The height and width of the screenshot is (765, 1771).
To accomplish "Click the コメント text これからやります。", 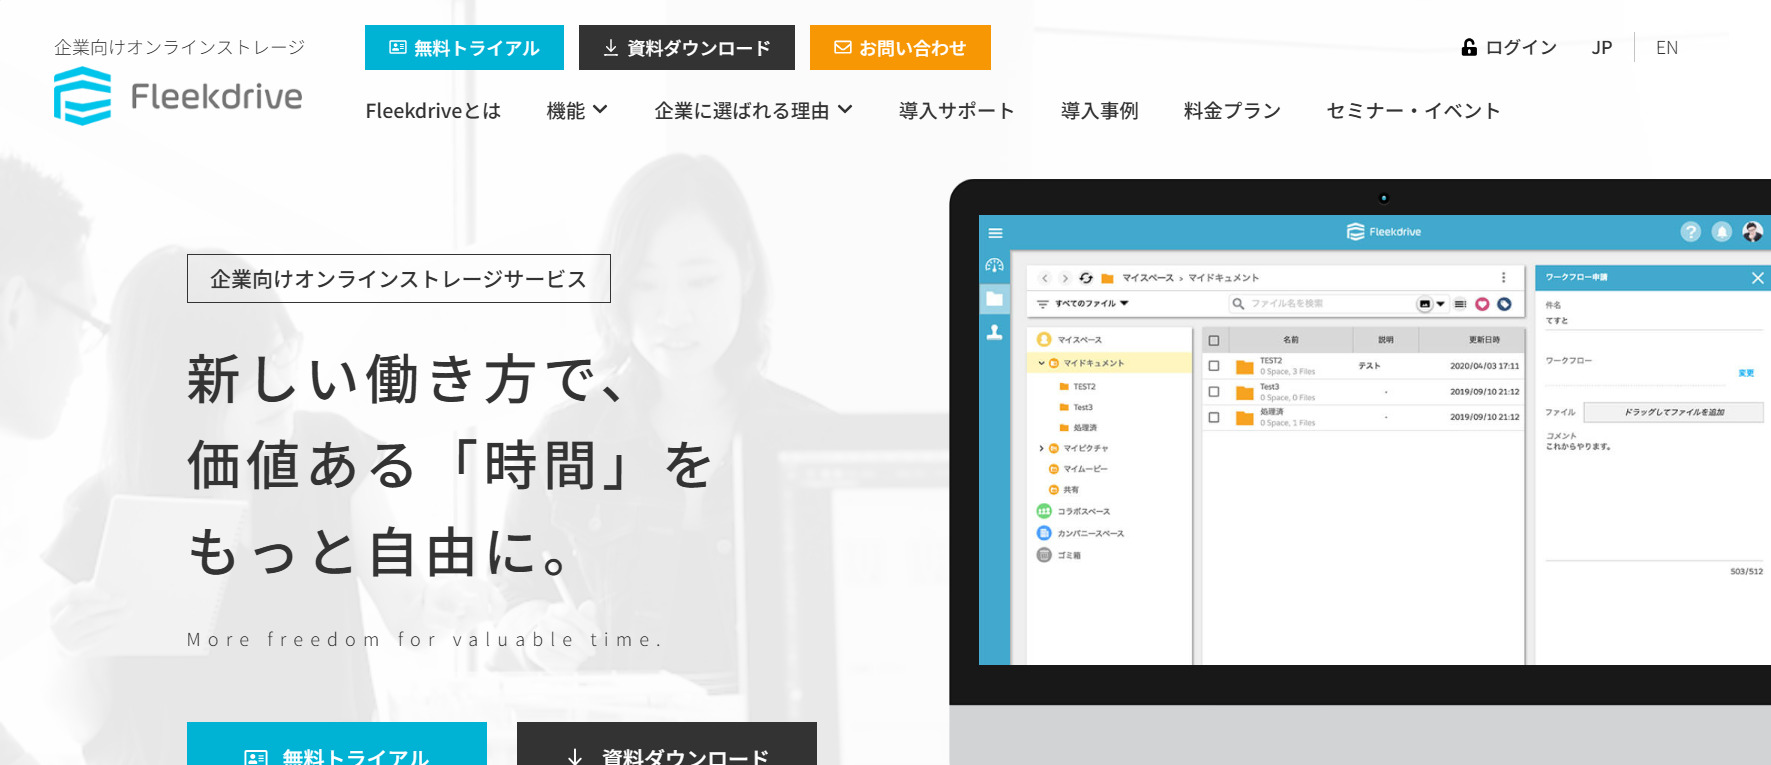I will tap(1579, 447).
